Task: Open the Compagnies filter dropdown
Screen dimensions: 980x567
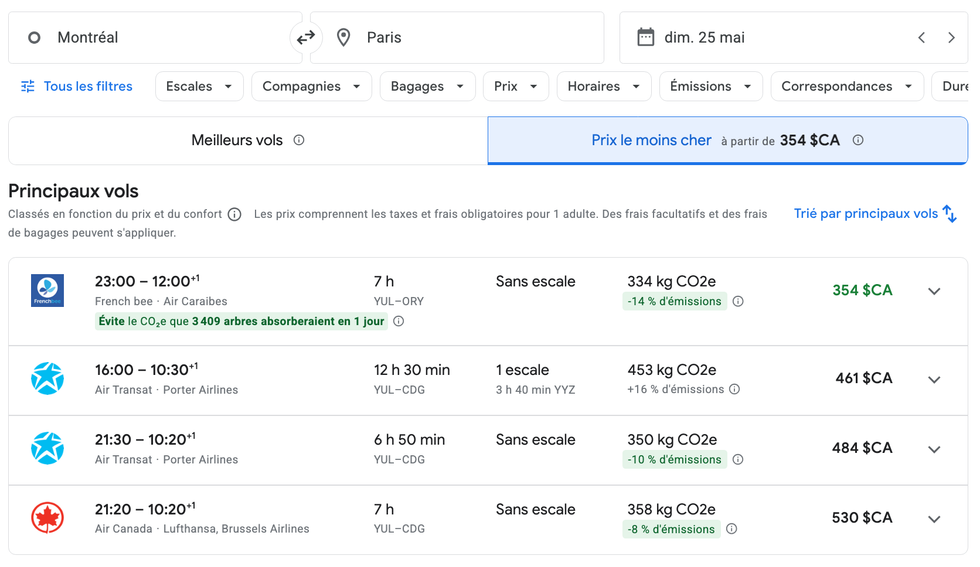Action: pos(311,87)
